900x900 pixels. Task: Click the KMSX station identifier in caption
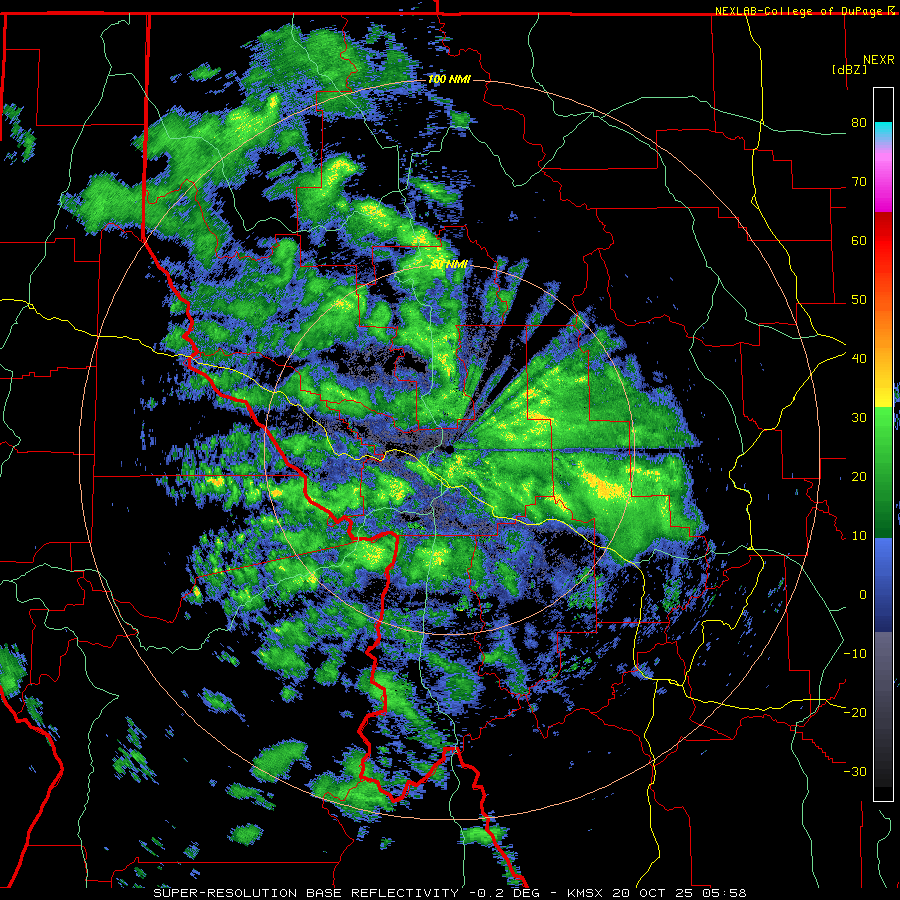[585, 893]
